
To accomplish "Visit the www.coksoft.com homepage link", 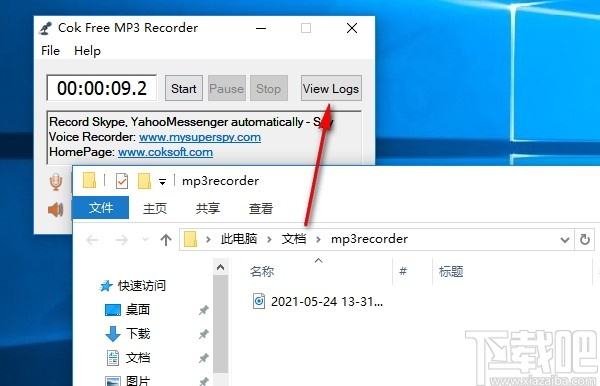I will (x=165, y=152).
